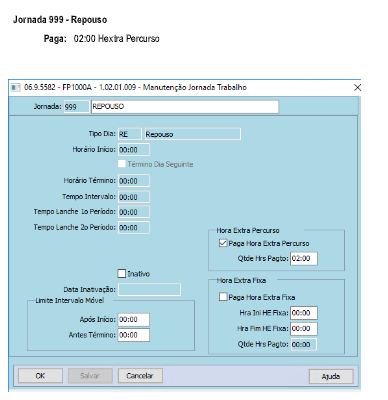Click the Tempo Lanche 2o Período field

[x=134, y=227]
